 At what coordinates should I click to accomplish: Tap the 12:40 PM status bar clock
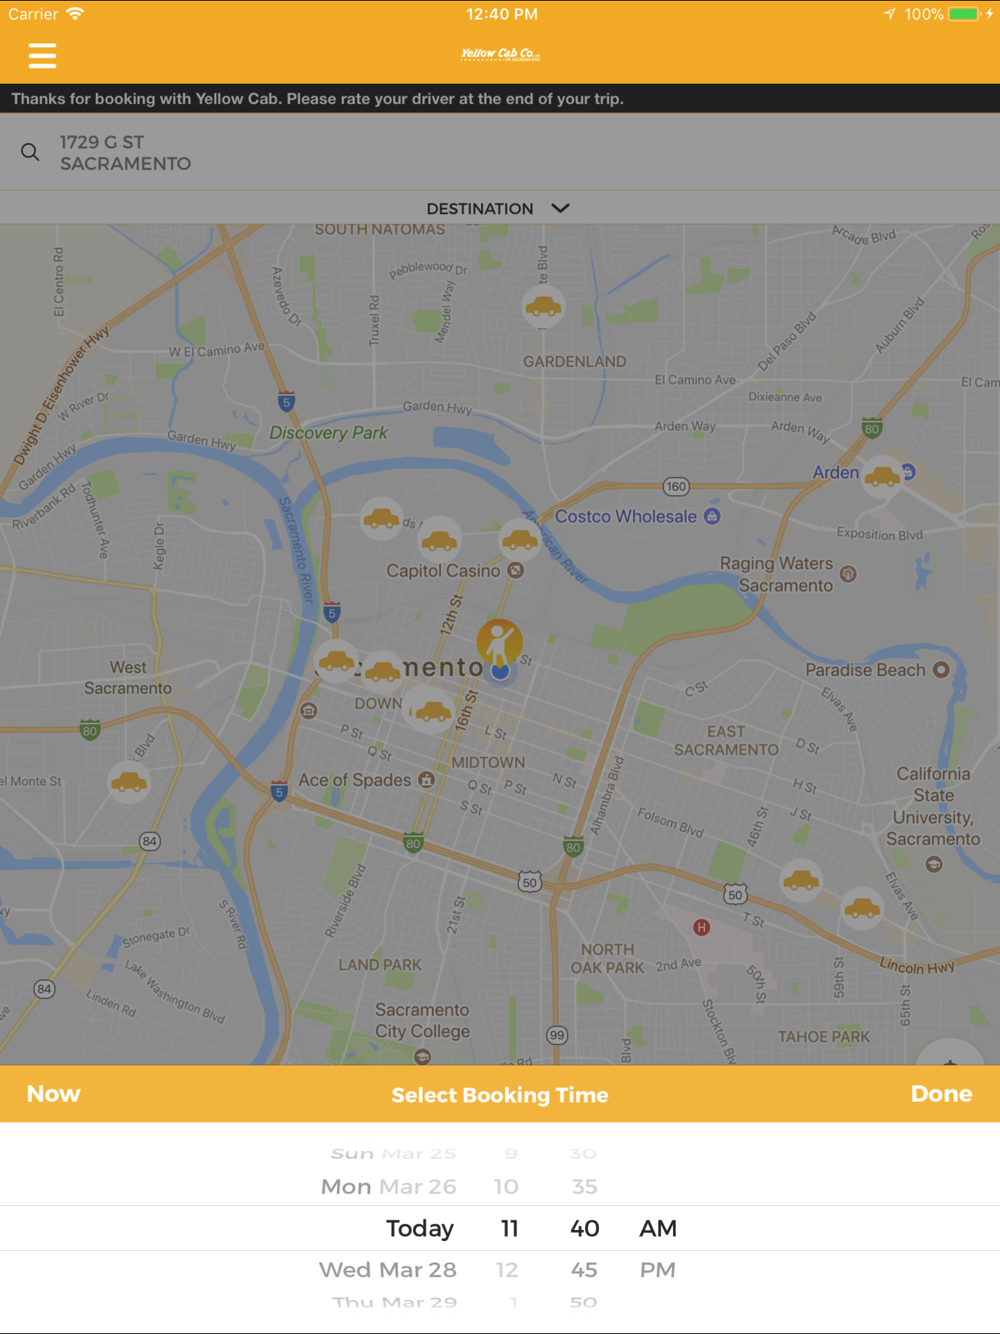[x=502, y=14]
